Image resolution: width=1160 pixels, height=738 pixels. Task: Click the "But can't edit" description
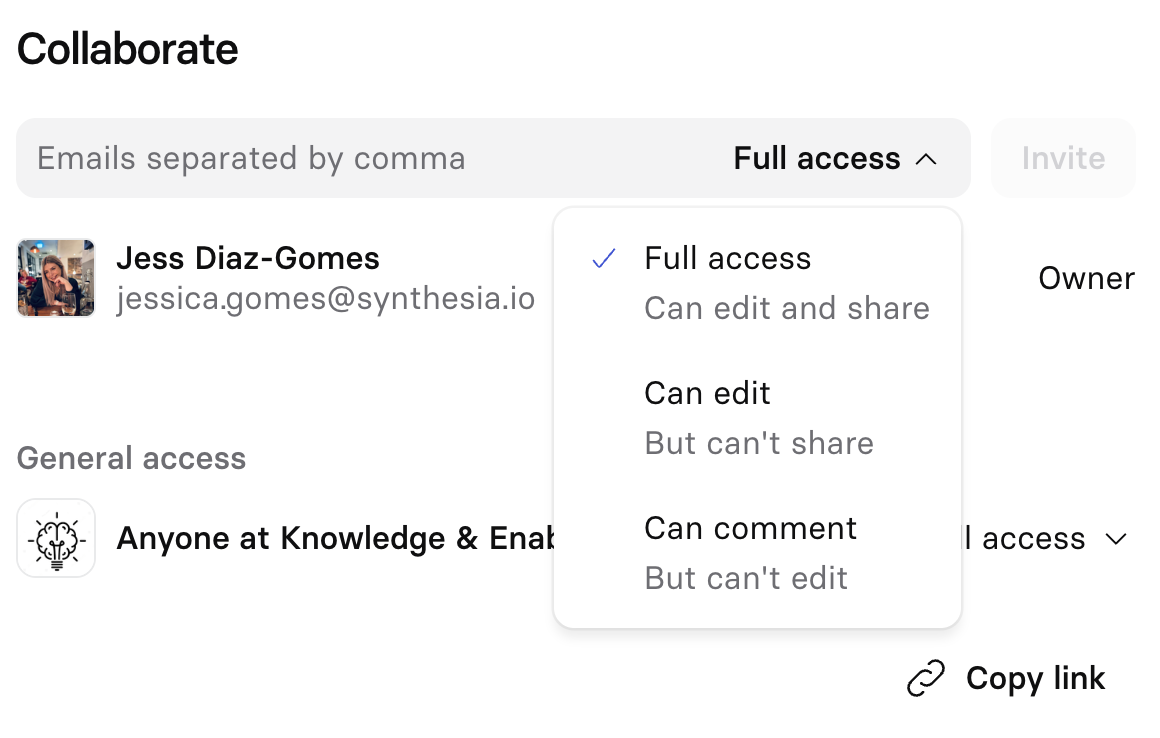746,578
